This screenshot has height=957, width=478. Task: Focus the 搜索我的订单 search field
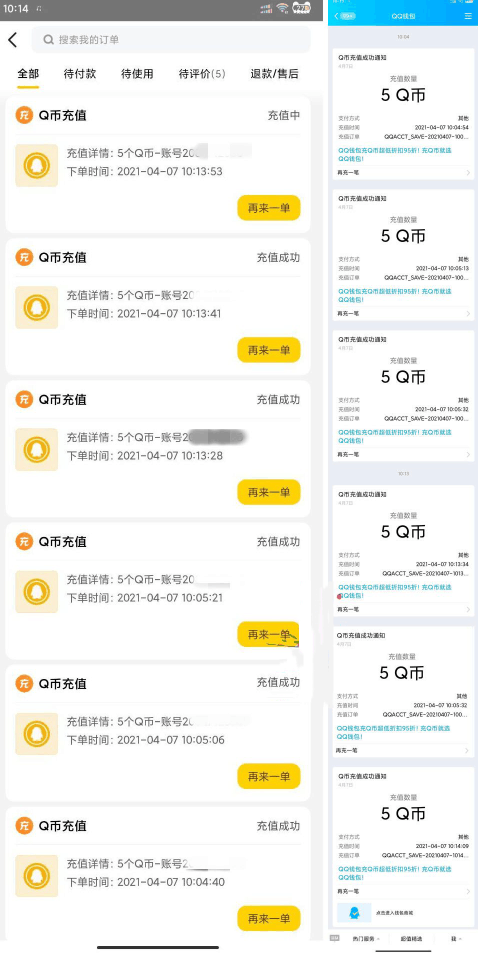coord(171,40)
